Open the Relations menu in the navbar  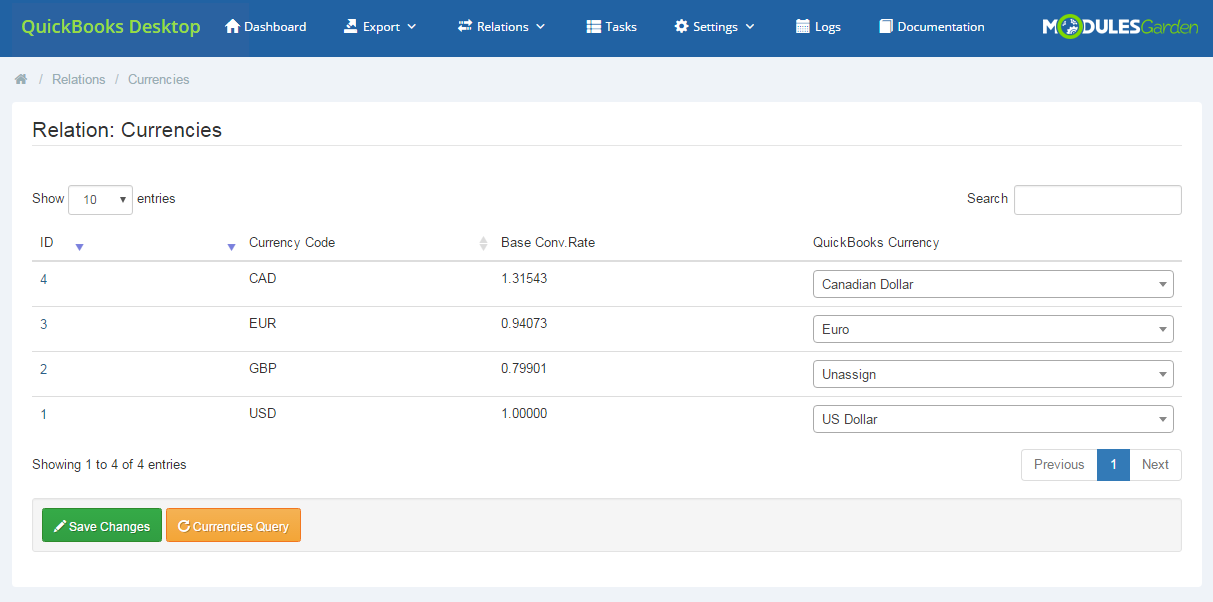pyautogui.click(x=501, y=27)
